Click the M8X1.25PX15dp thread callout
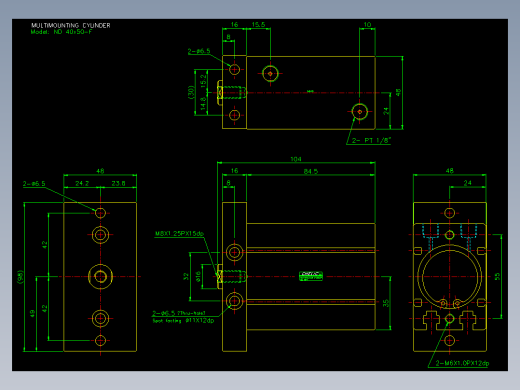 pos(179,233)
